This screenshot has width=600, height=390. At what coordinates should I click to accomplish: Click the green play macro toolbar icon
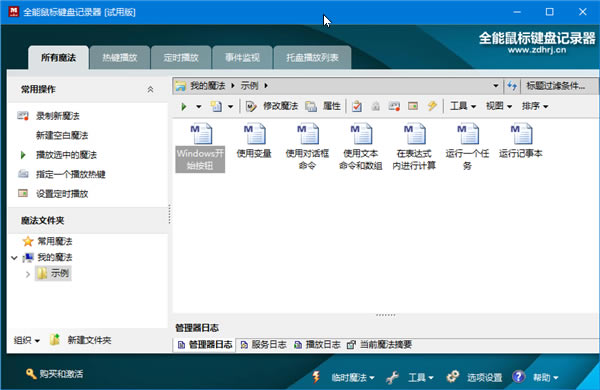pos(184,106)
